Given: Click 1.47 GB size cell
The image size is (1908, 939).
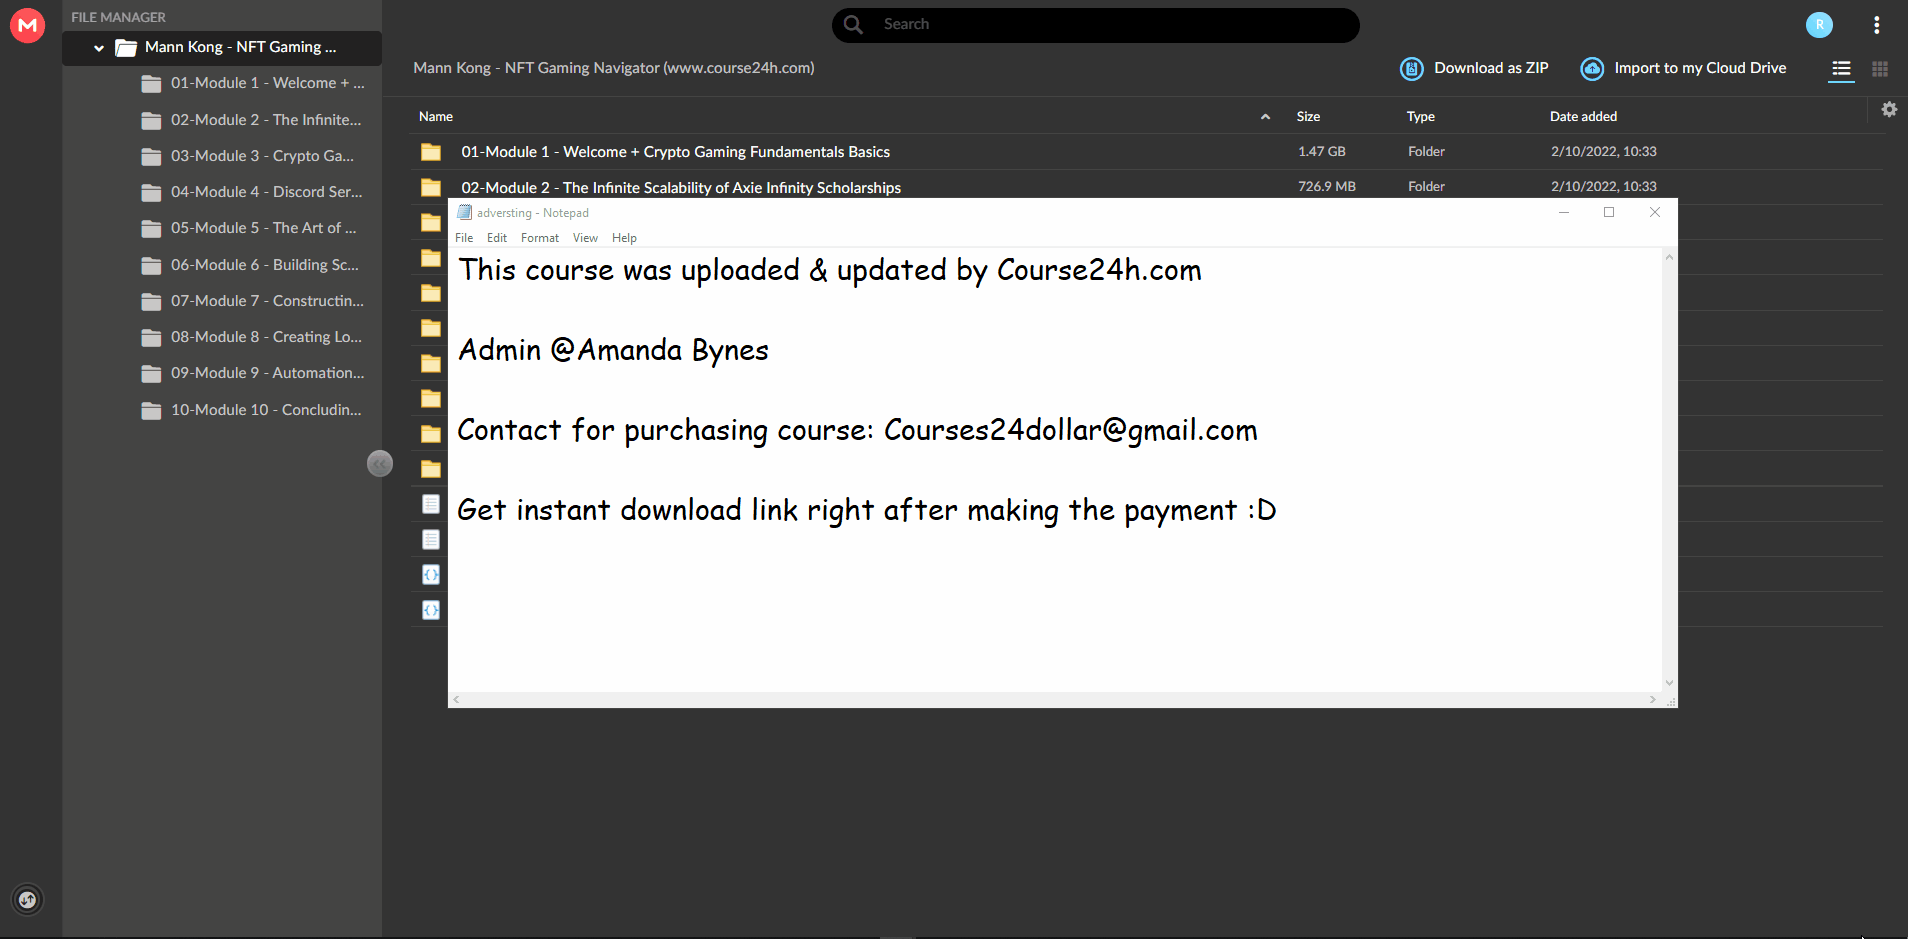Looking at the screenshot, I should [x=1322, y=152].
